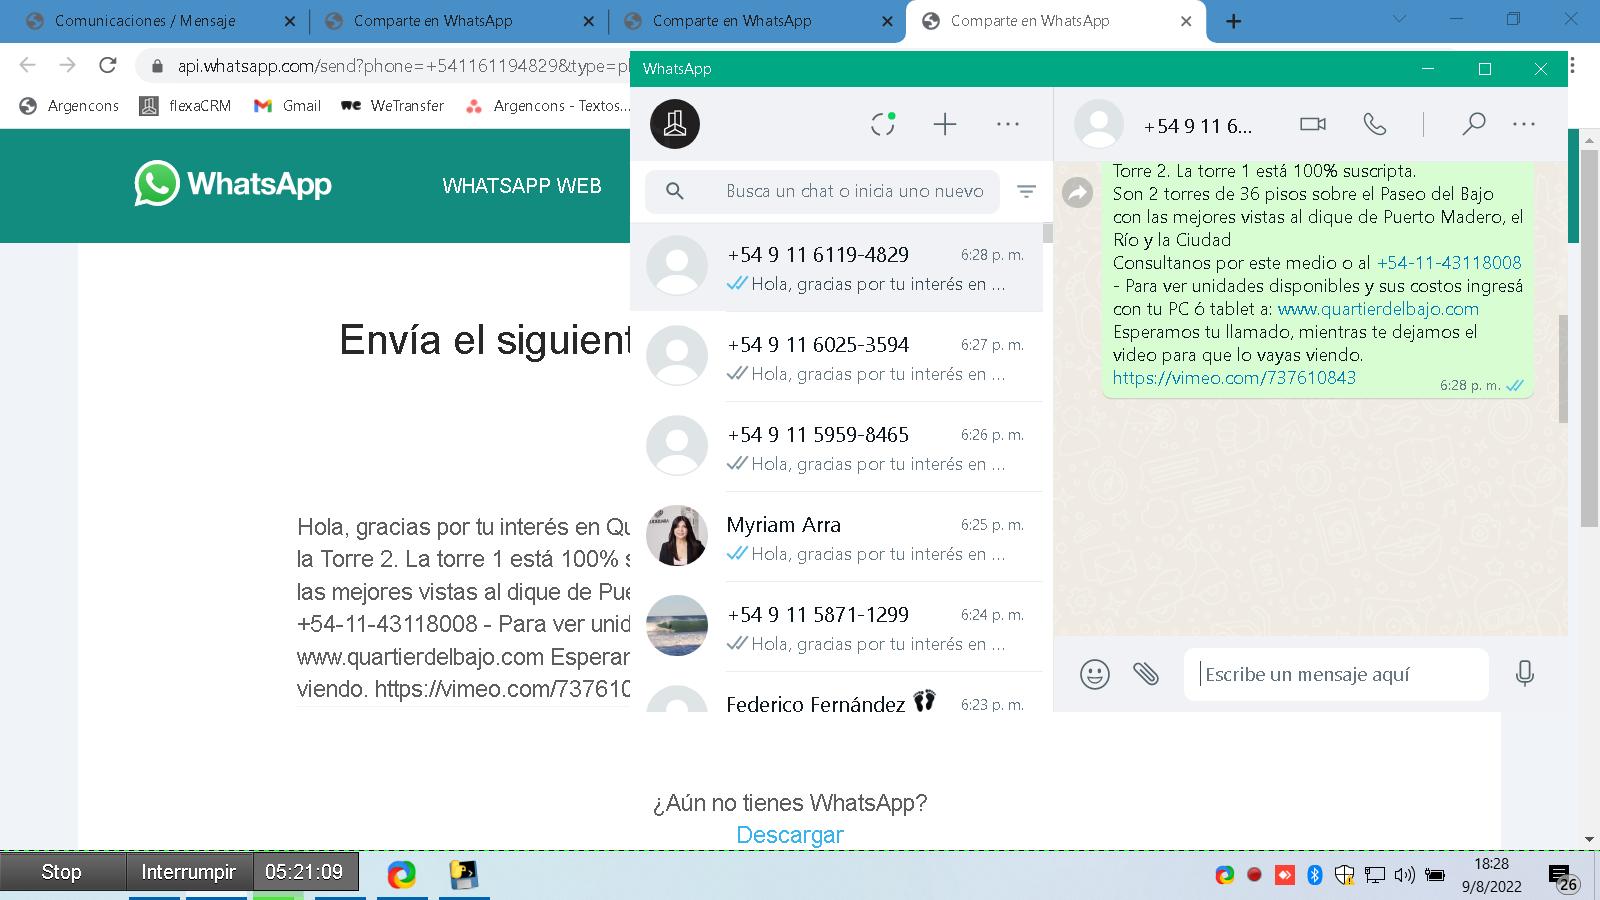Open chat with +54 9 11 6025-3594
Image resolution: width=1600 pixels, height=900 pixels.
pyautogui.click(x=836, y=357)
